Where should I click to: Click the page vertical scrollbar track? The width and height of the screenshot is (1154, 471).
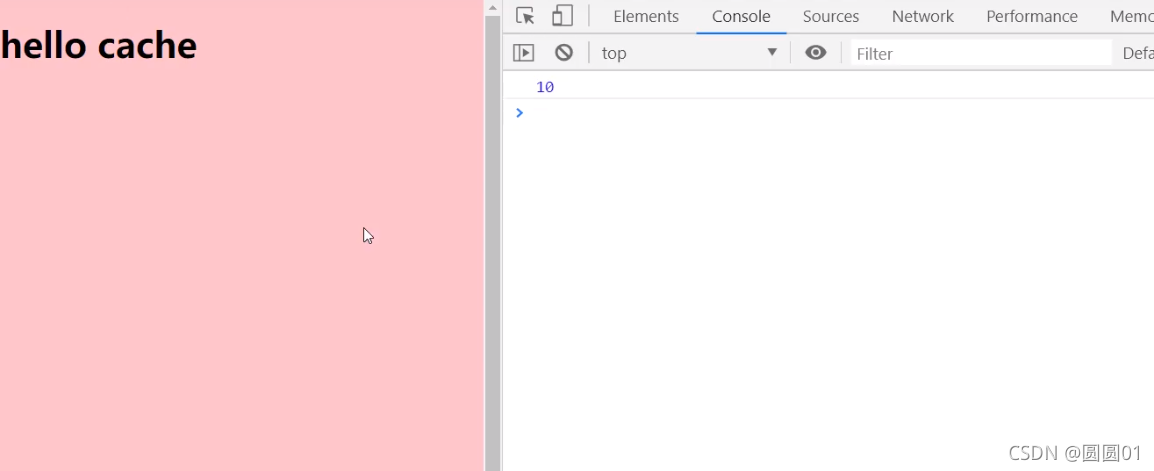[x=492, y=243]
